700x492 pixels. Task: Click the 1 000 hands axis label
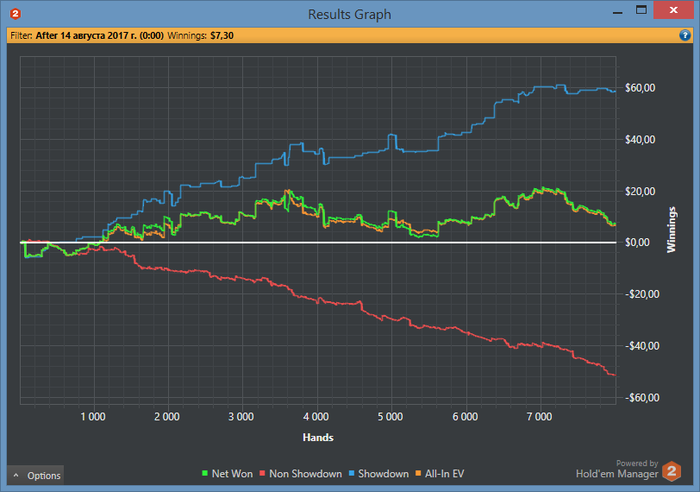click(x=93, y=417)
